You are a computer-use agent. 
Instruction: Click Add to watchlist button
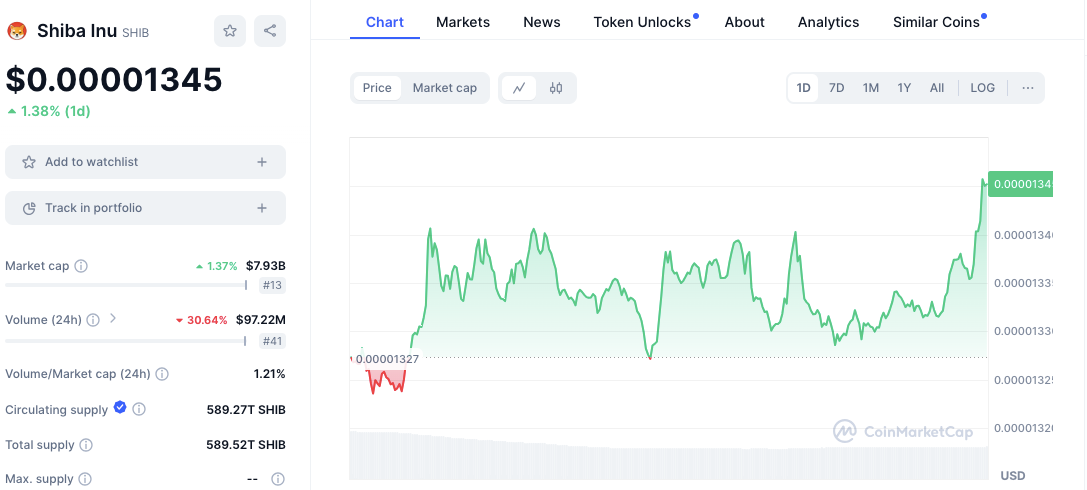pos(146,162)
